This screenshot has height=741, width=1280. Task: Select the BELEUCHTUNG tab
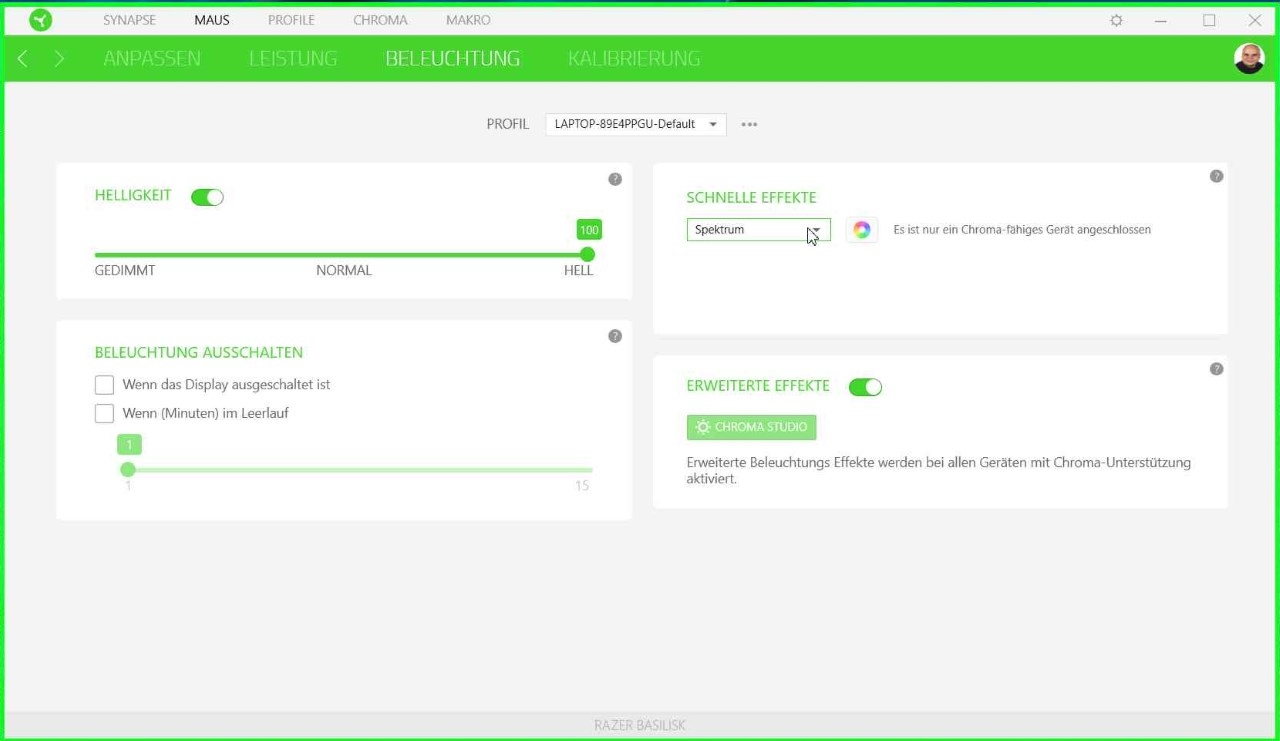pos(453,59)
